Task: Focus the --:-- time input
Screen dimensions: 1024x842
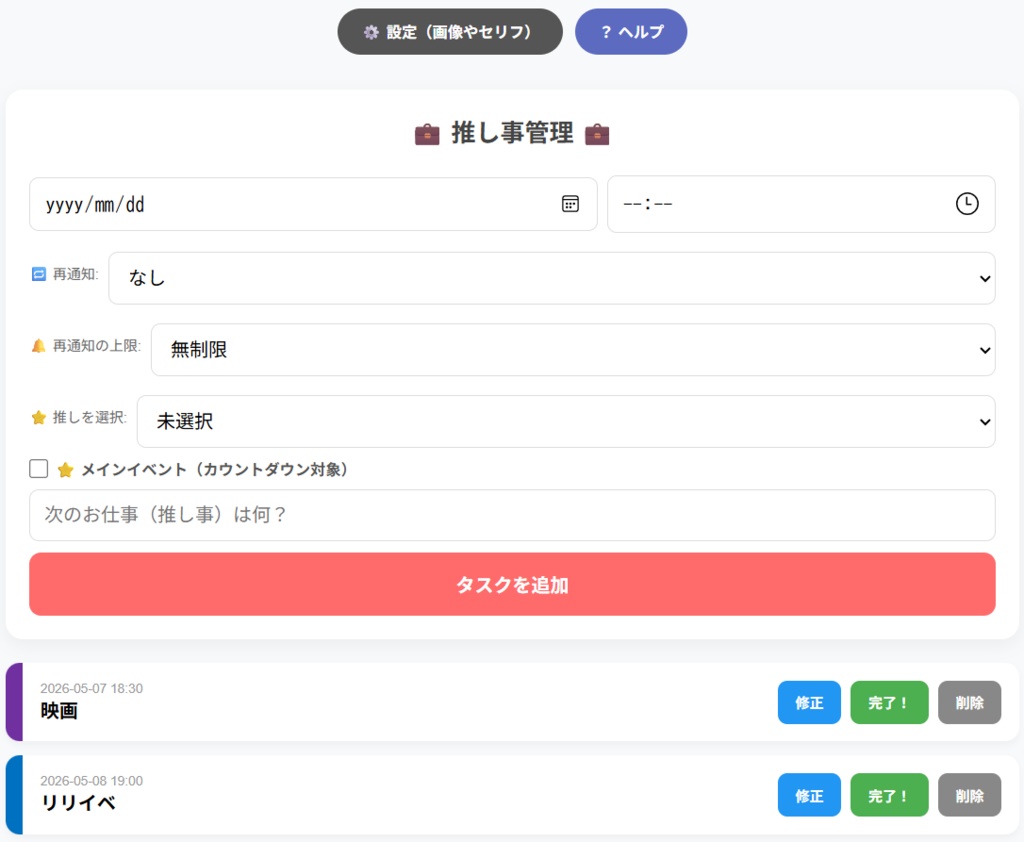Action: pos(801,204)
